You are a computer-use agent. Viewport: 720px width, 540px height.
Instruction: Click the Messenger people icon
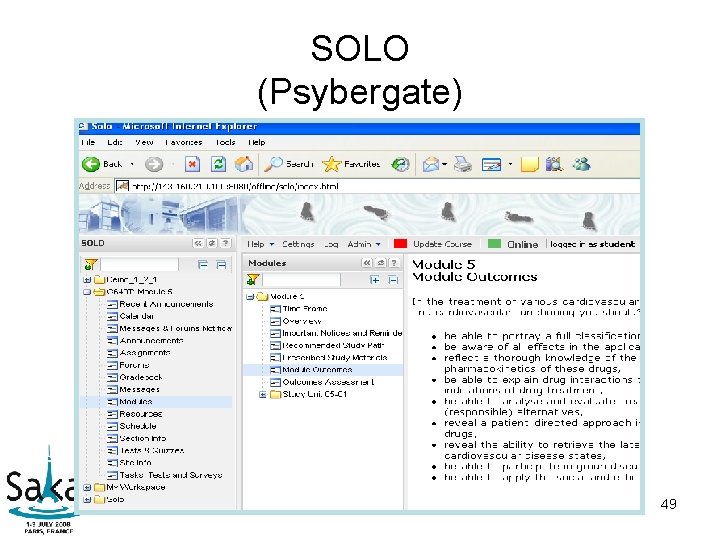tap(581, 164)
